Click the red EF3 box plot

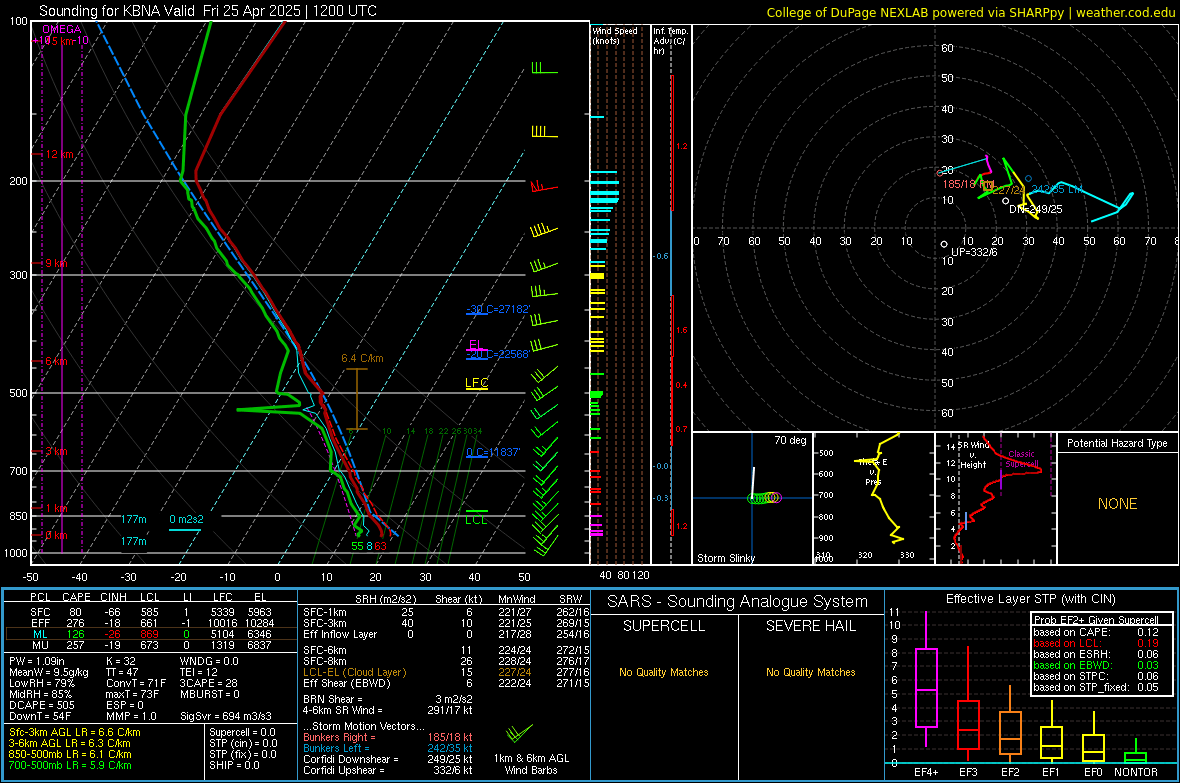click(x=968, y=704)
